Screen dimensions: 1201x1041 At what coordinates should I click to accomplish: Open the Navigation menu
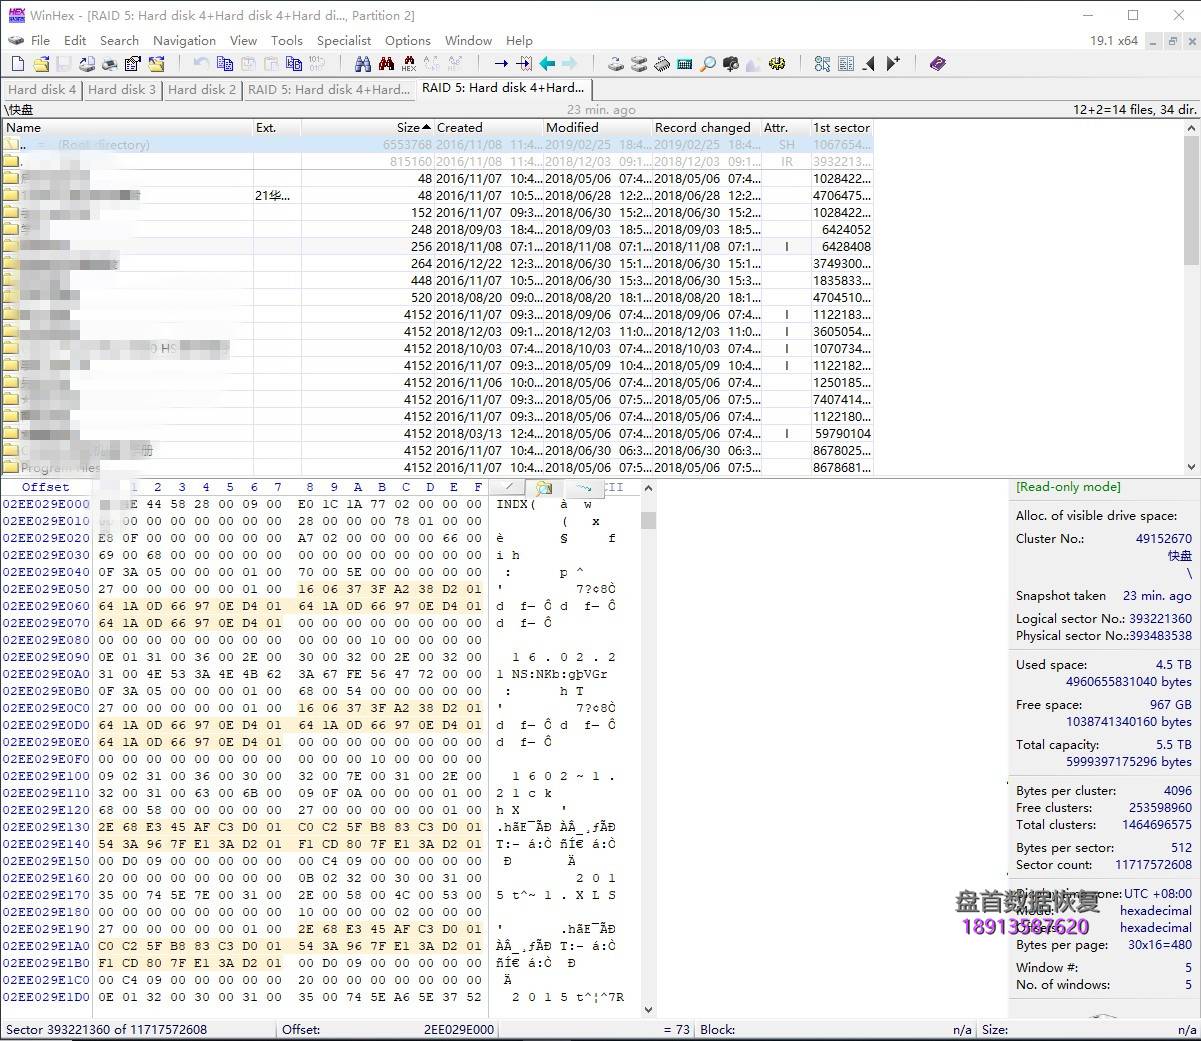(x=184, y=40)
